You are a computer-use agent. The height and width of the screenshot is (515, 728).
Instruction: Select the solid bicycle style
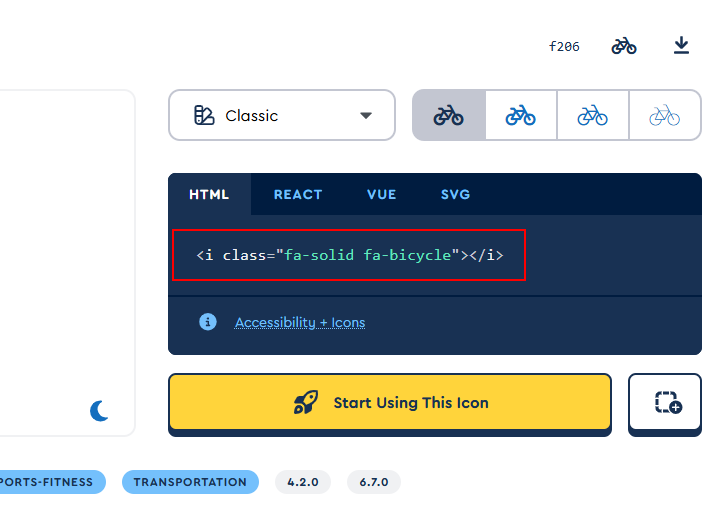[x=449, y=116]
